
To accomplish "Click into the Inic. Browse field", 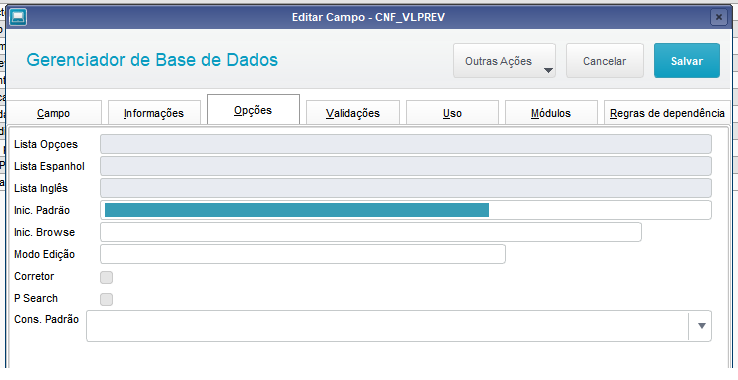I will click(x=371, y=232).
